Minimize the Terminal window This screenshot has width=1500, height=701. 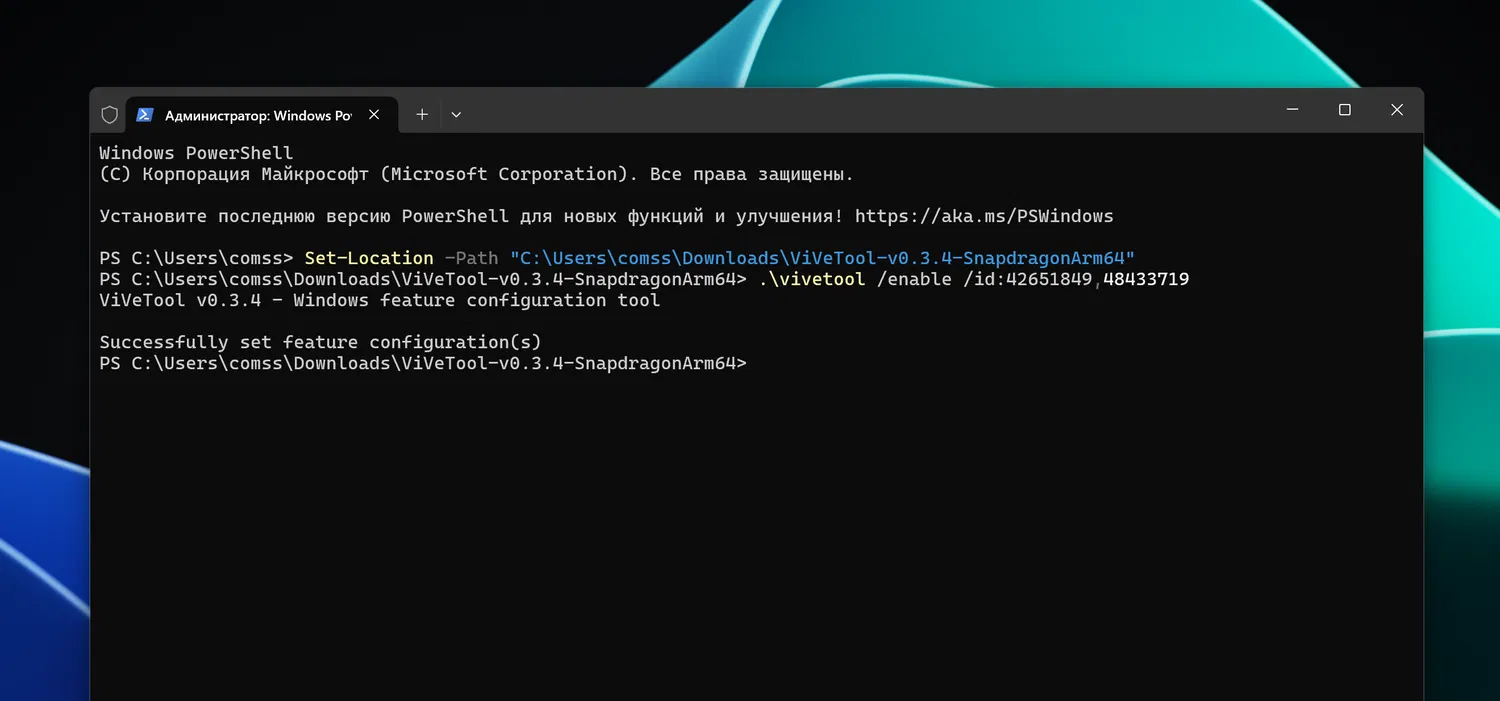coord(1293,110)
